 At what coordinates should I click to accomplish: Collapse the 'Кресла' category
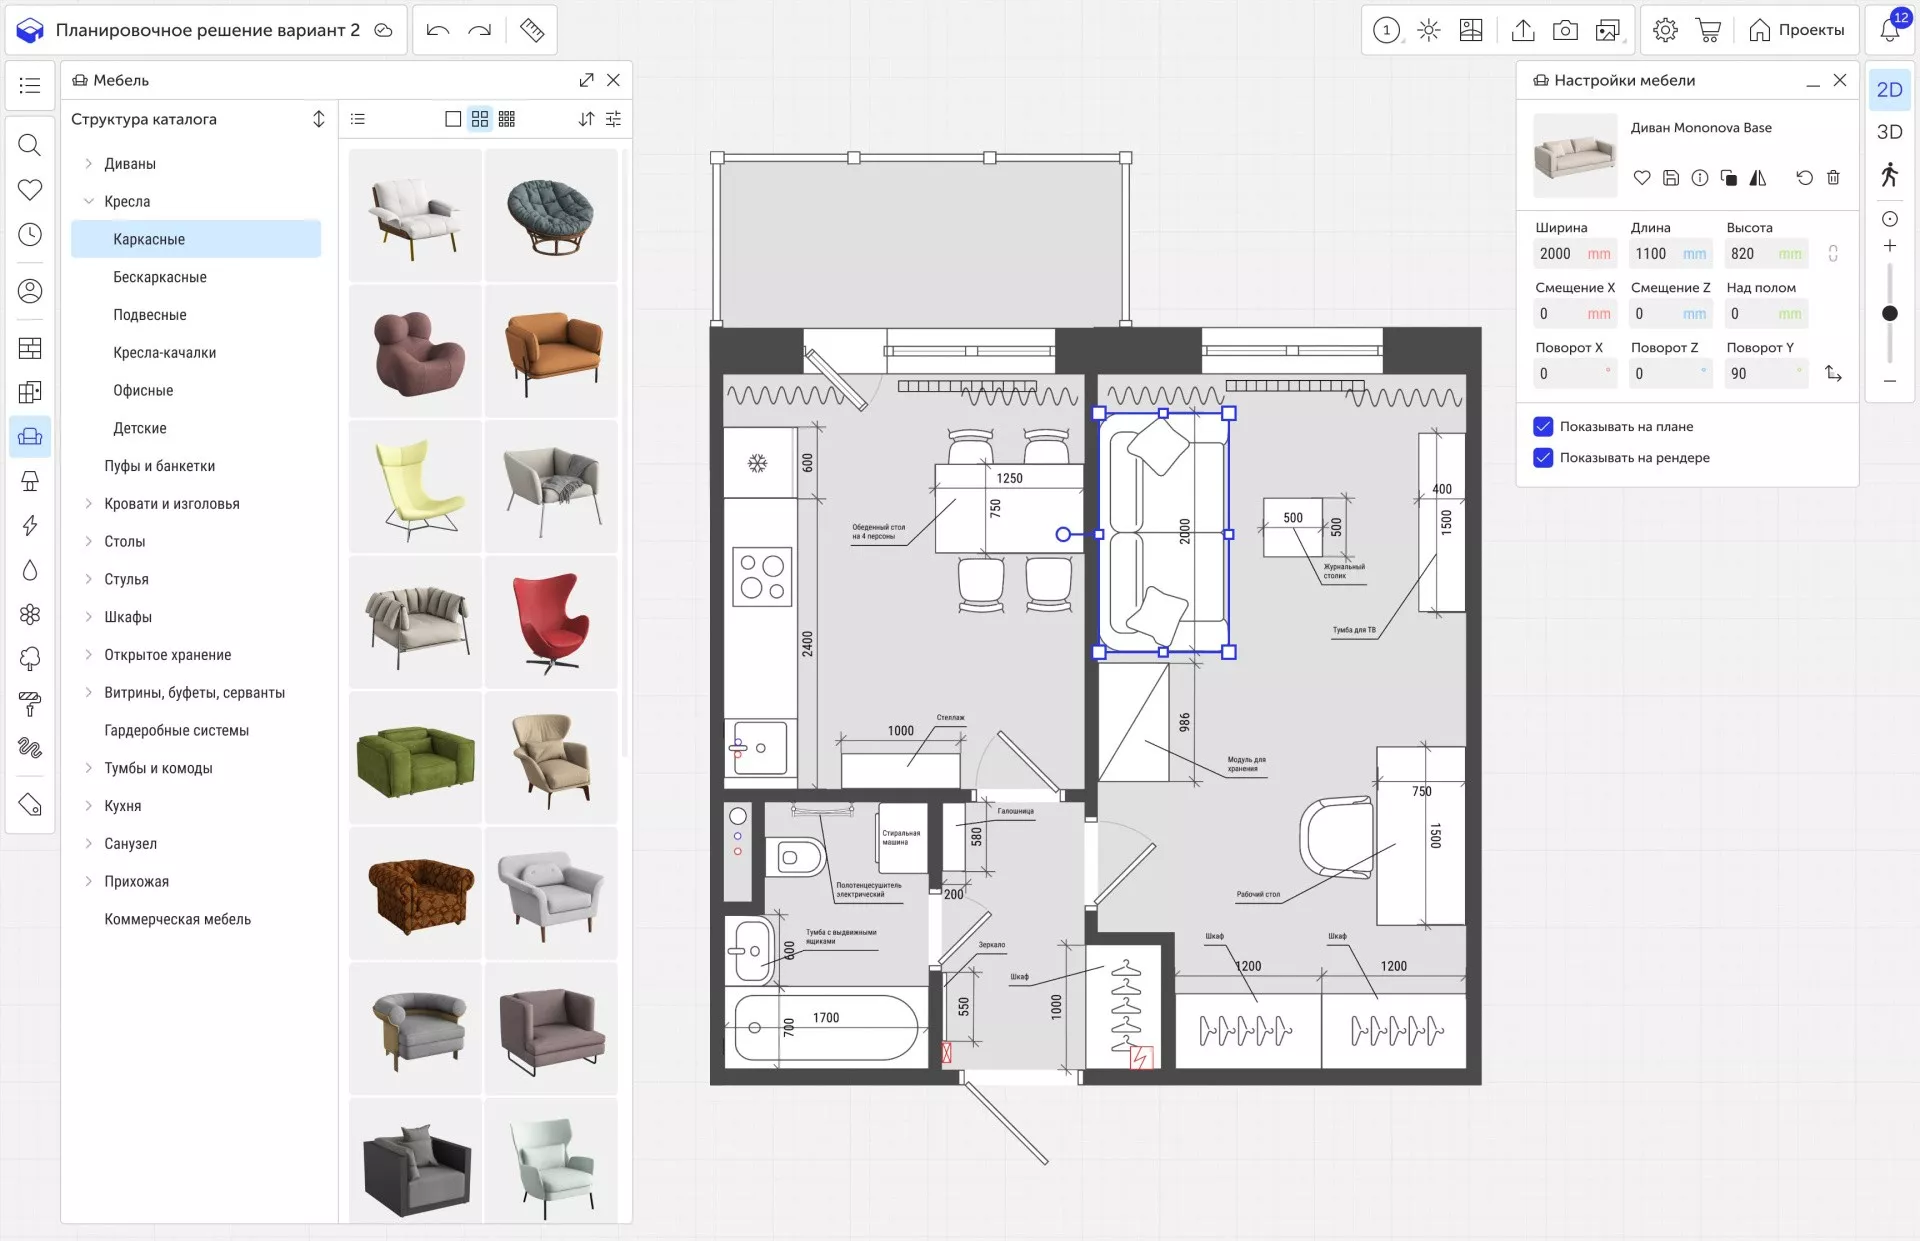(x=89, y=202)
